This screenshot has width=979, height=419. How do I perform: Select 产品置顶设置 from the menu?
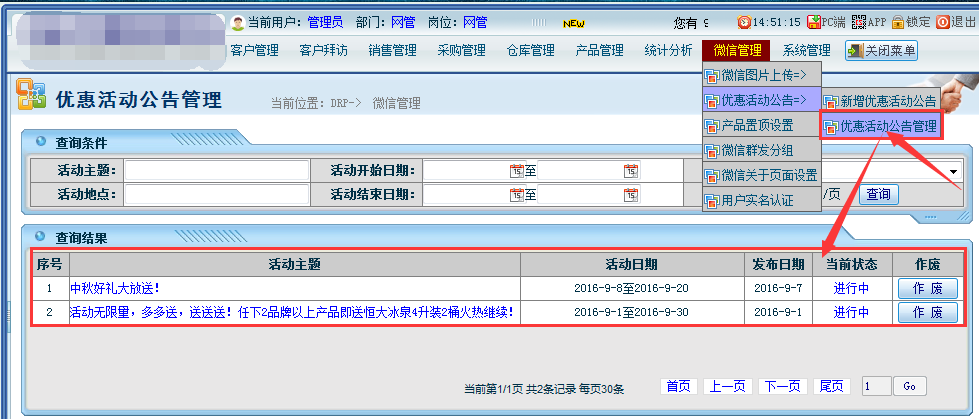[x=762, y=125]
